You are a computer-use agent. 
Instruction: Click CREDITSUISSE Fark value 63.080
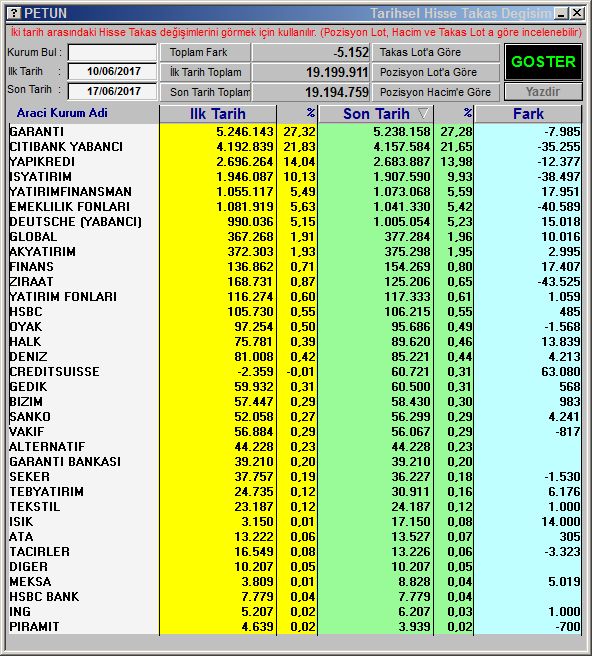coord(561,372)
